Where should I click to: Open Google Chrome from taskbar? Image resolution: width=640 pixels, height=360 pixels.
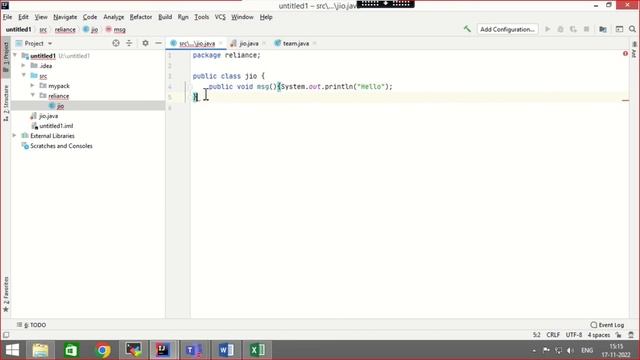103,350
